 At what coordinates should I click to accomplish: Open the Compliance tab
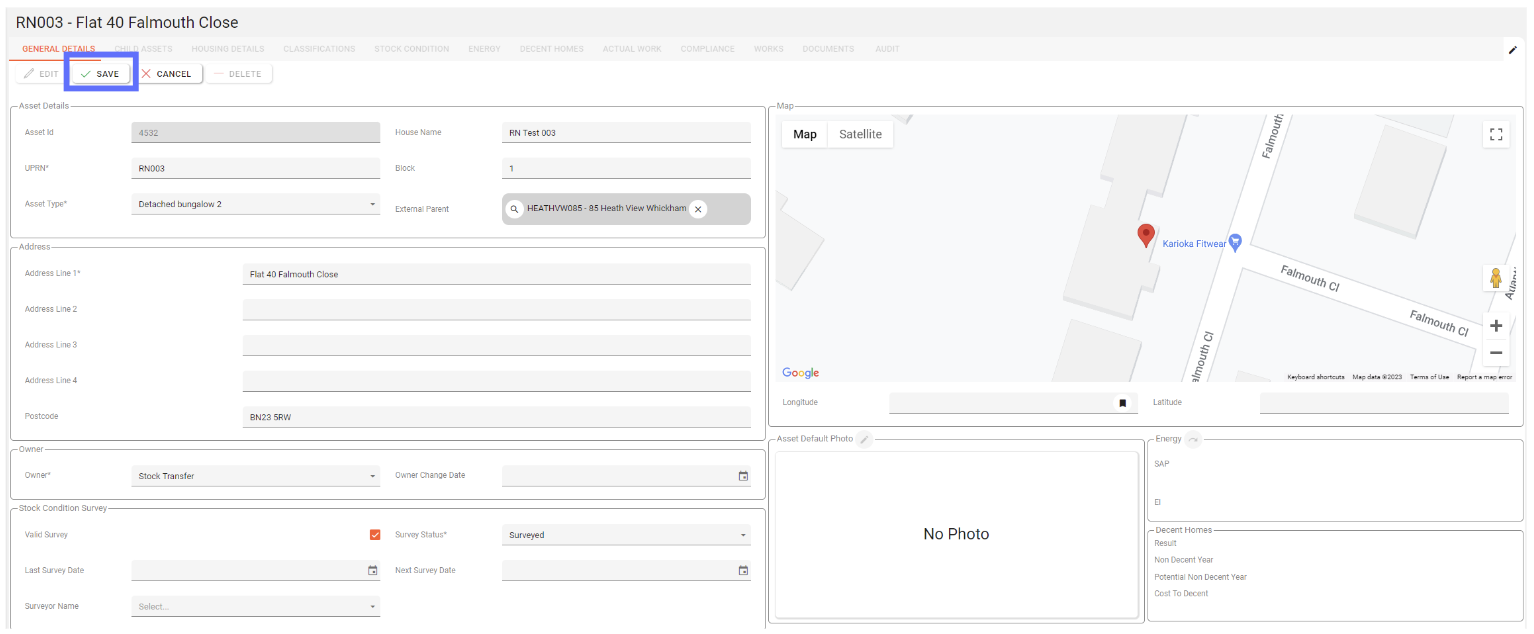[707, 49]
